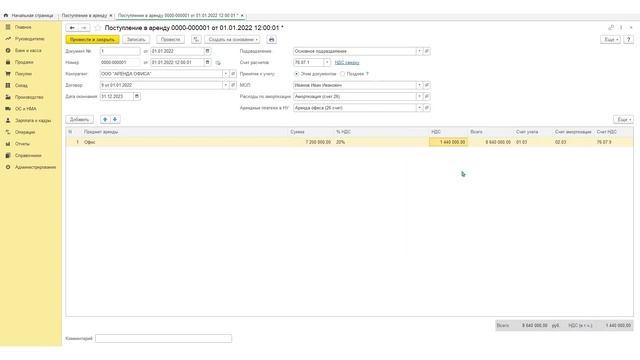Add document to favorites with the star
Image resolution: width=640 pixels, height=360 pixels.
click(x=98, y=28)
